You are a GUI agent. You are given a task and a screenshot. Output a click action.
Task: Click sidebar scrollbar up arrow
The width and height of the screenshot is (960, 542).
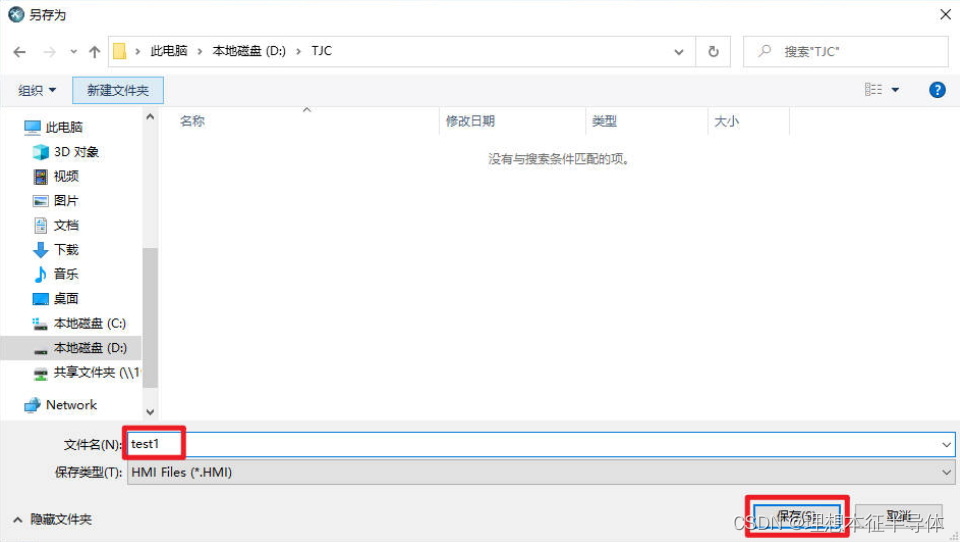coord(150,116)
